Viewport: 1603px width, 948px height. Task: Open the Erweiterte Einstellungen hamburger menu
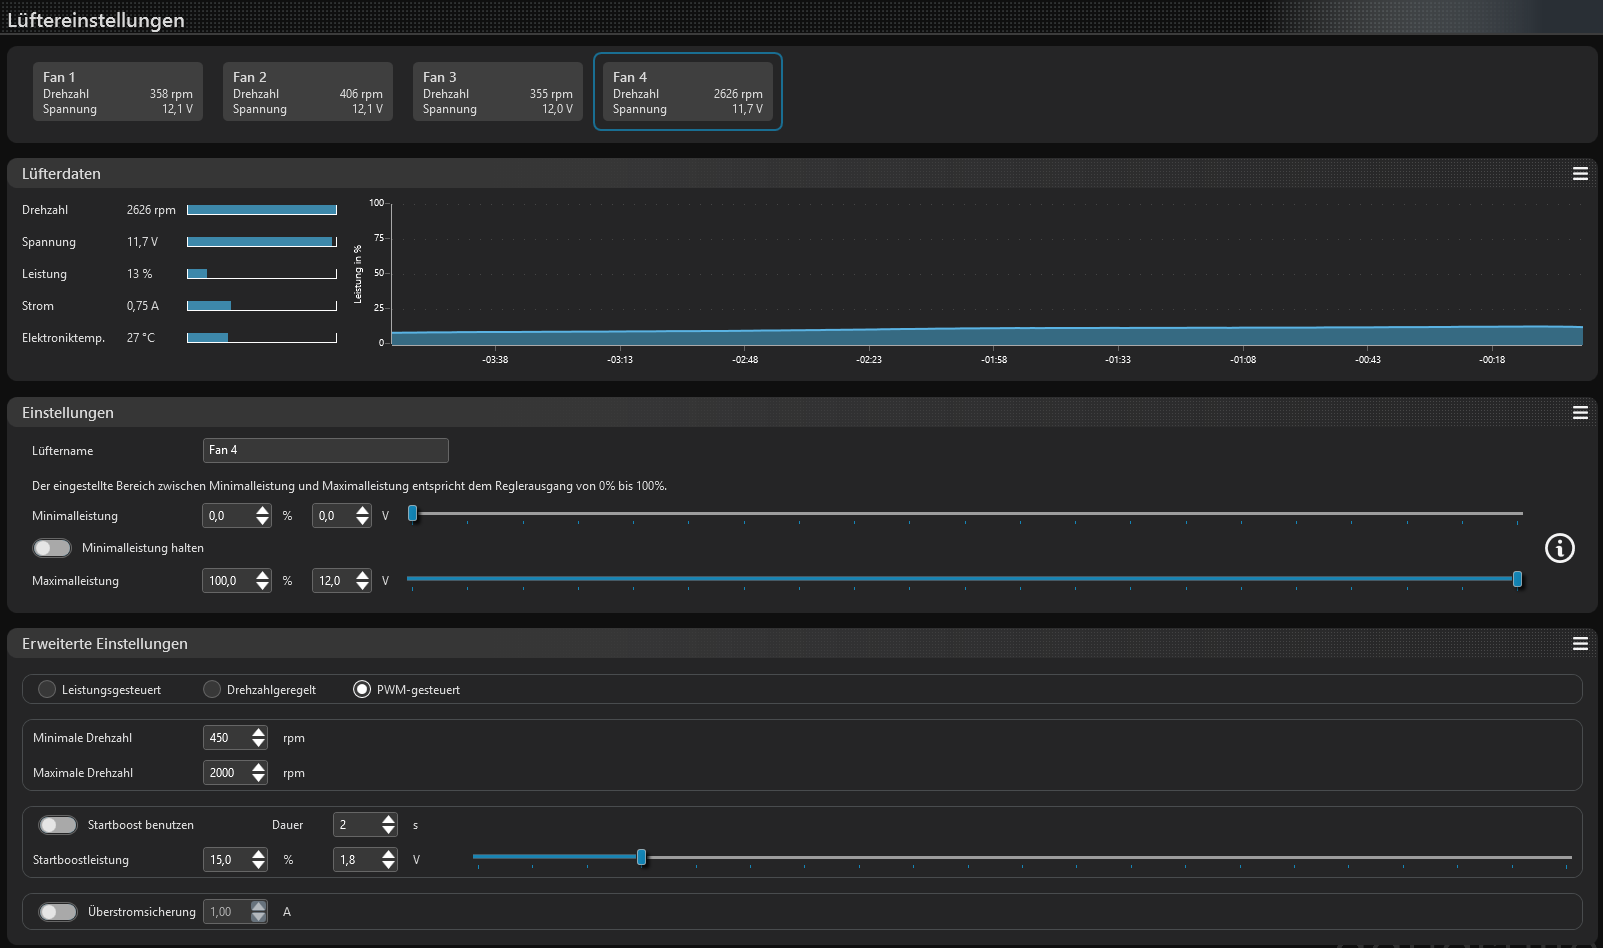click(x=1580, y=644)
